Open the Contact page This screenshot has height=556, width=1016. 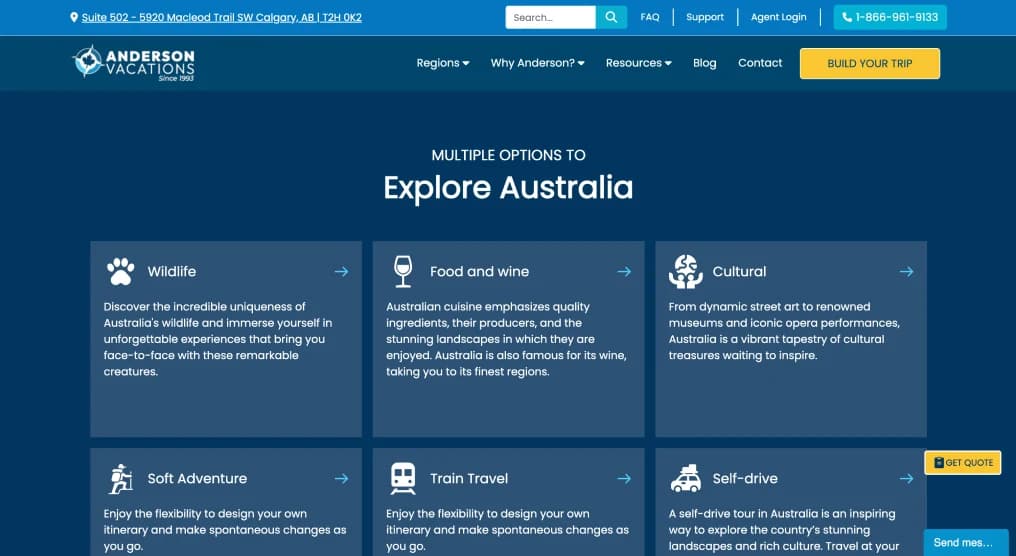click(x=760, y=63)
